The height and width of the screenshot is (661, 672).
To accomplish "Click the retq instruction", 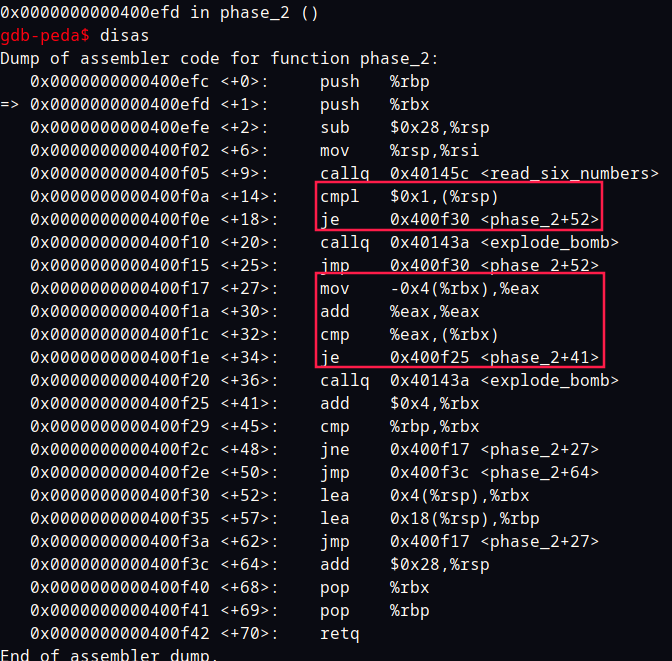I will tap(340, 634).
